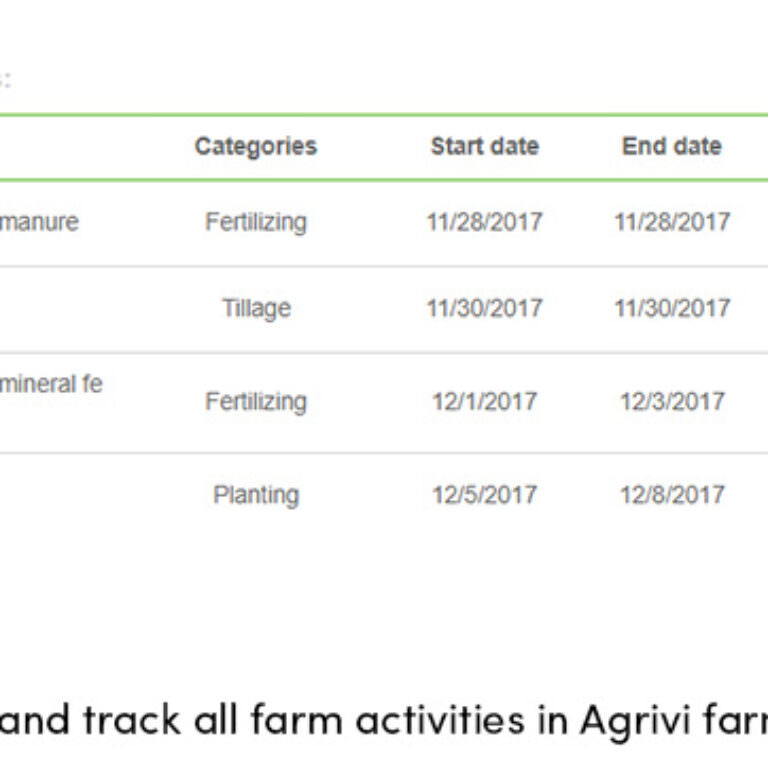Click Fertilizing category in first row
The width and height of the screenshot is (768, 768).
(x=256, y=222)
